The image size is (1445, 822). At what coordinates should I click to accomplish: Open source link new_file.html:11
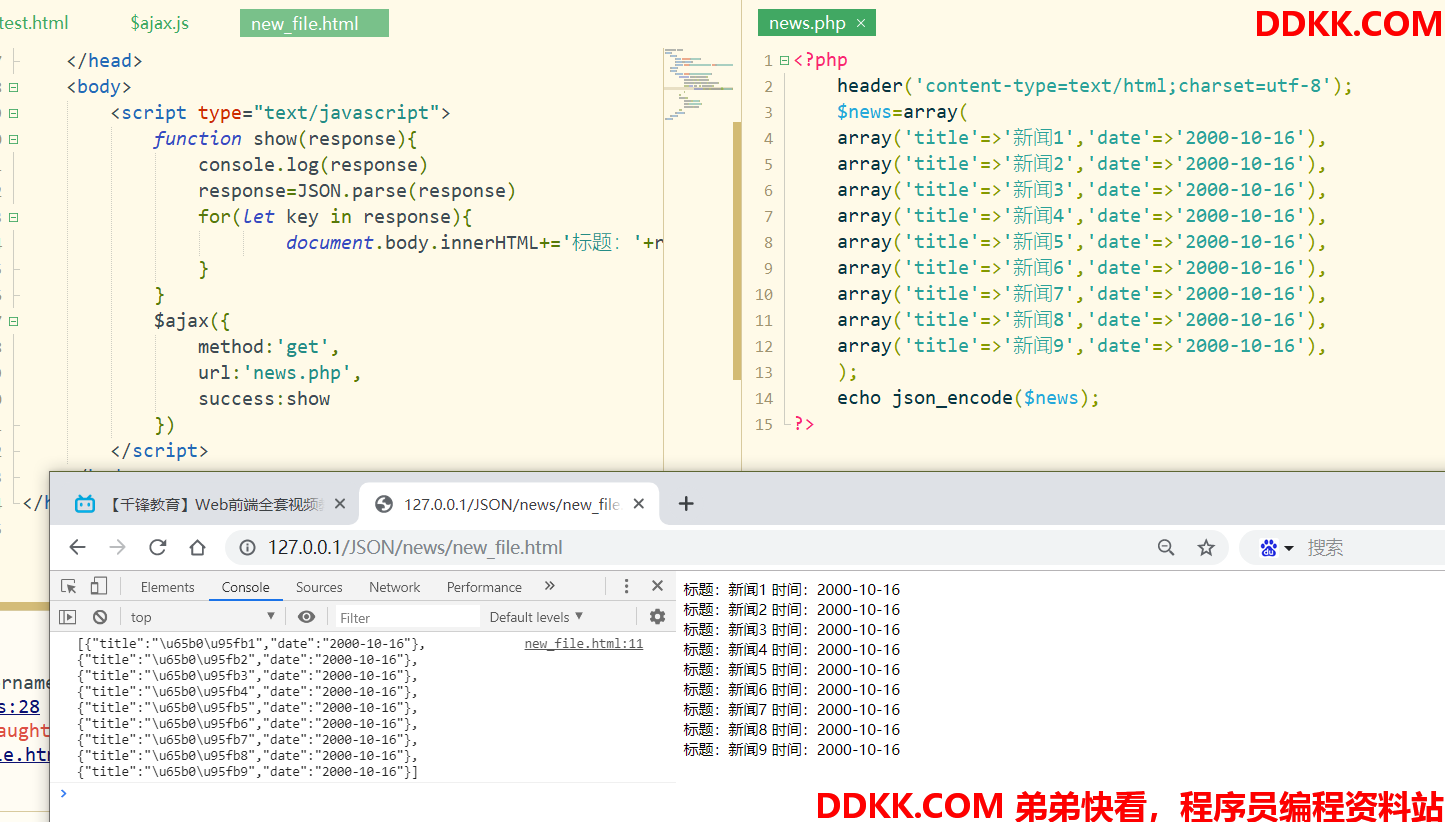tap(584, 644)
